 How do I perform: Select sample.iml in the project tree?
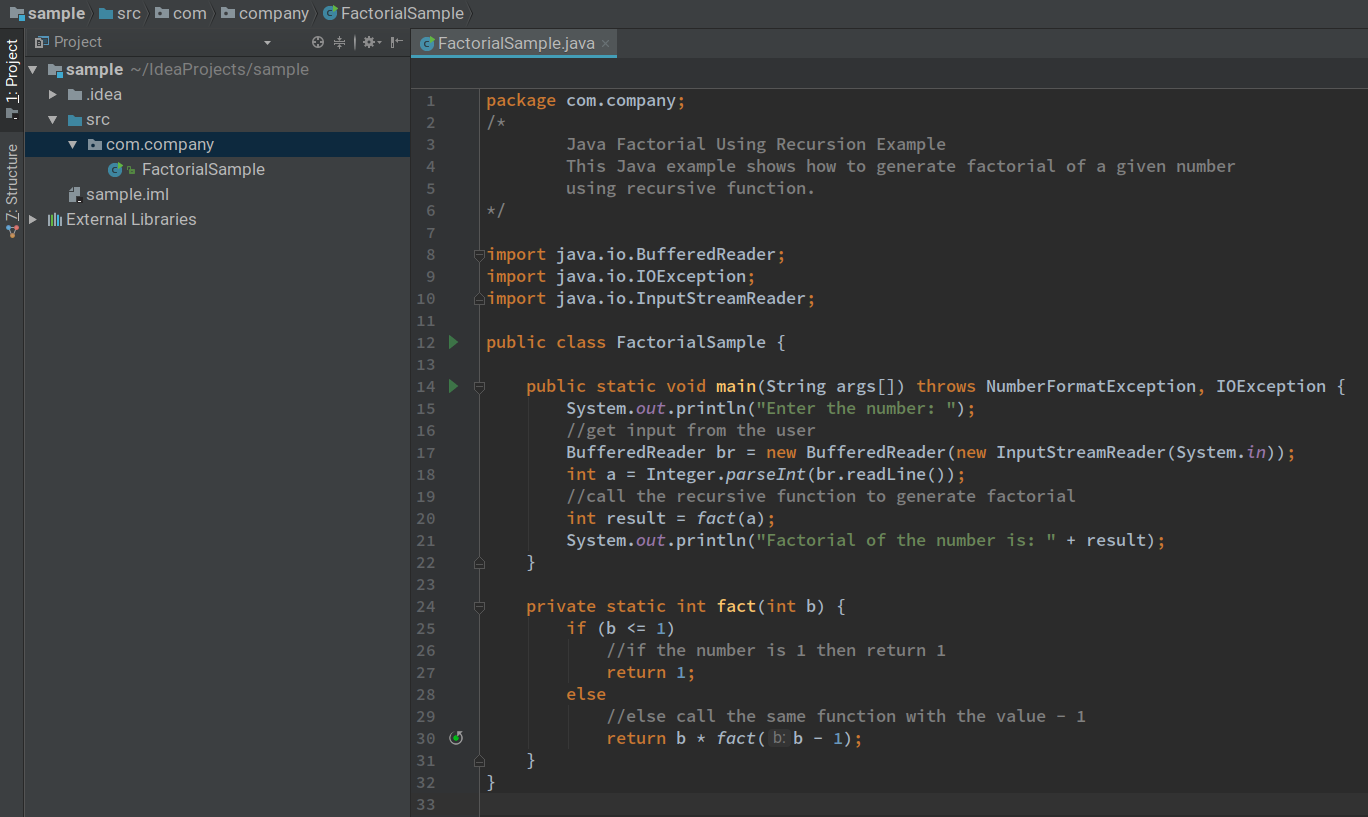tap(127, 194)
